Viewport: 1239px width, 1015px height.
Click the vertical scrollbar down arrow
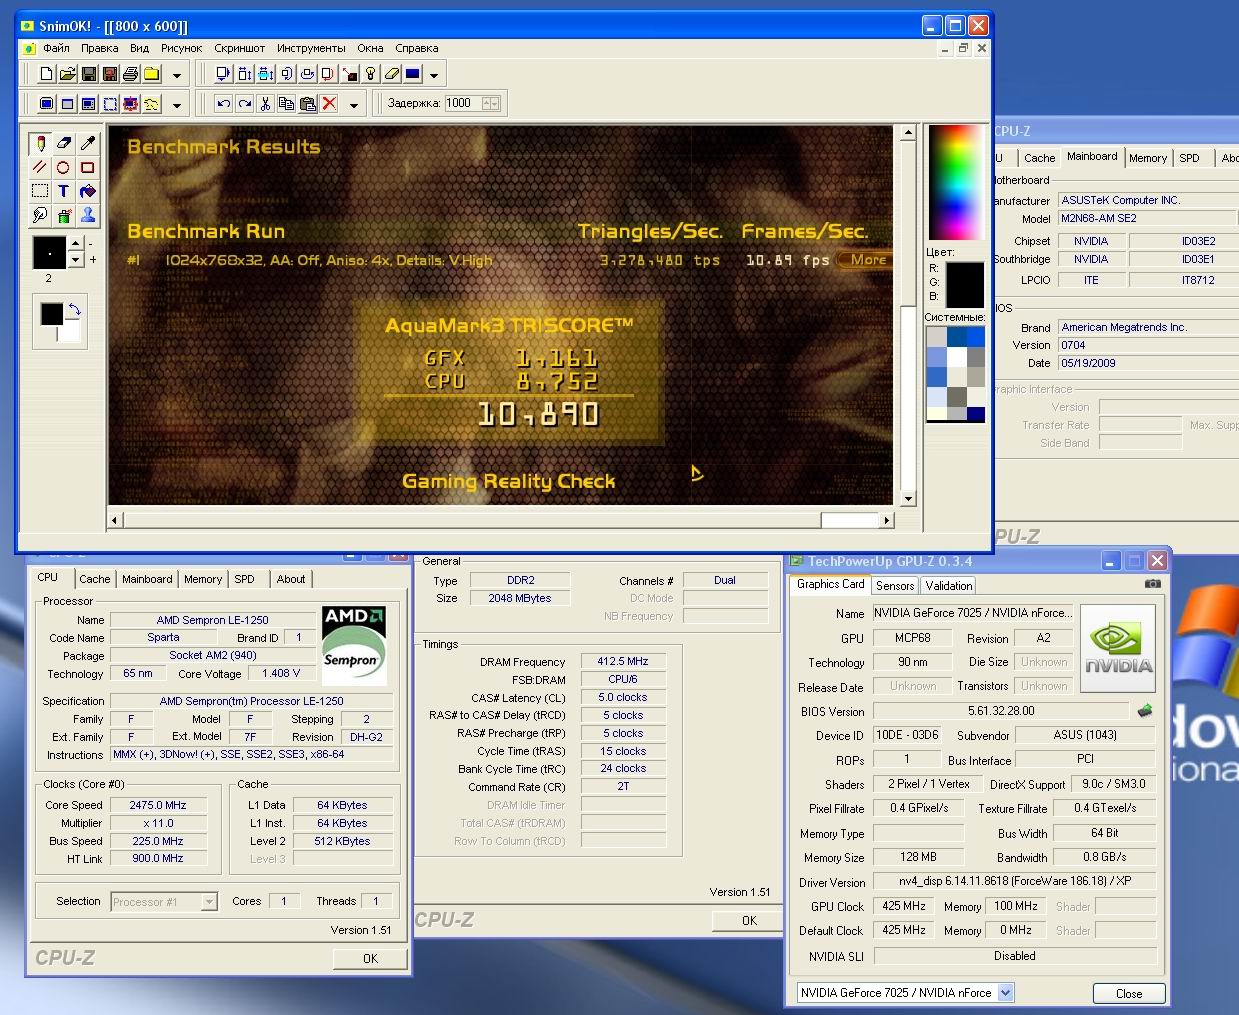908,498
